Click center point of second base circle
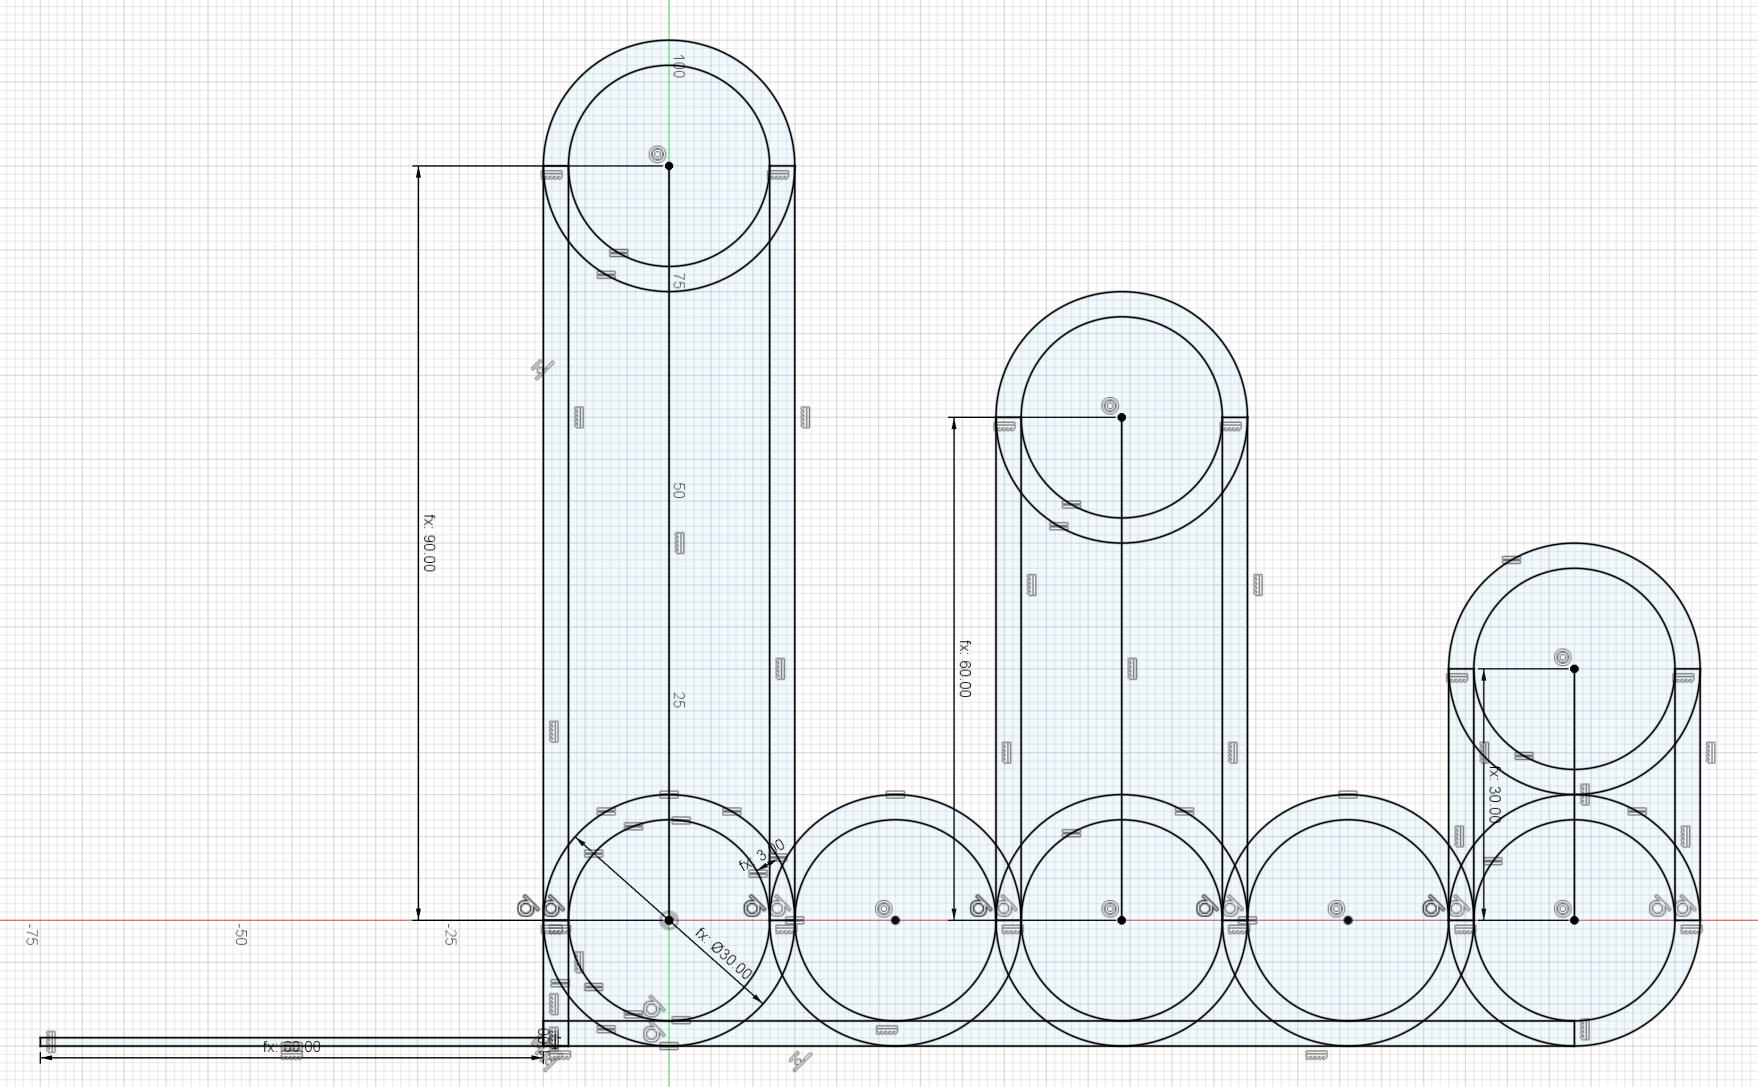This screenshot has height=1087, width=1758. [x=895, y=920]
